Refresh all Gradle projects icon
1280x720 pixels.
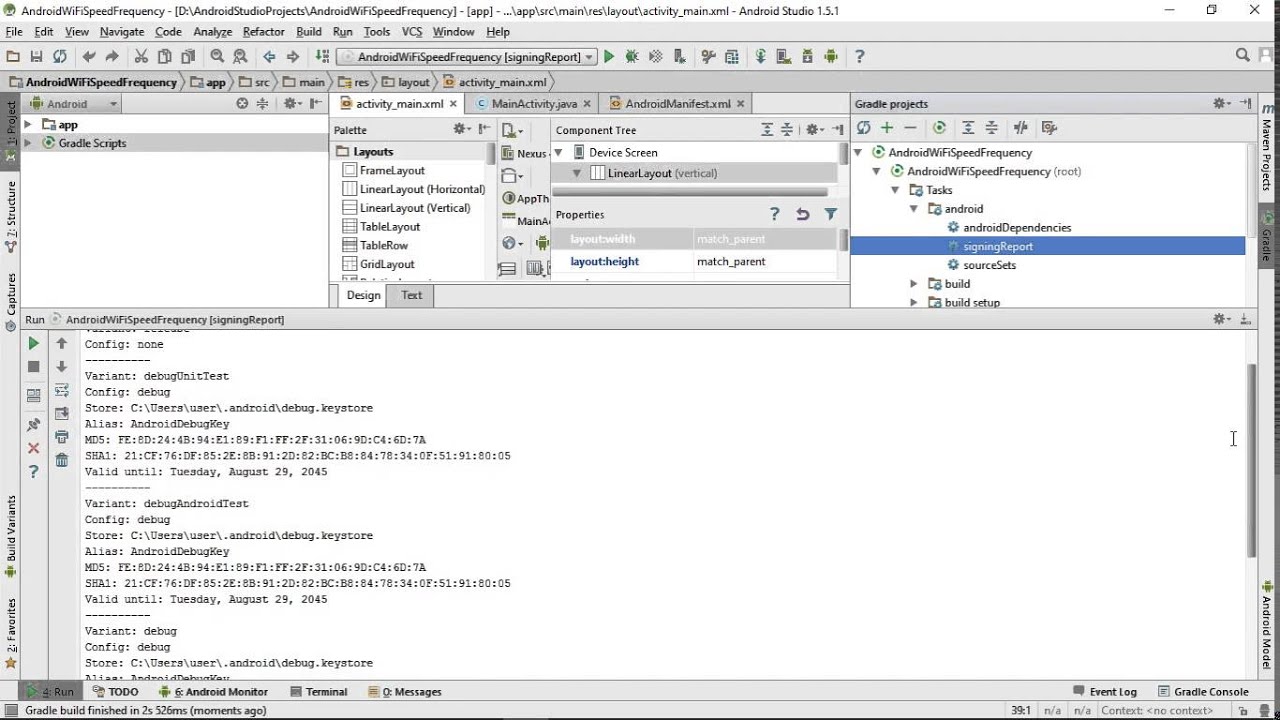[x=864, y=128]
